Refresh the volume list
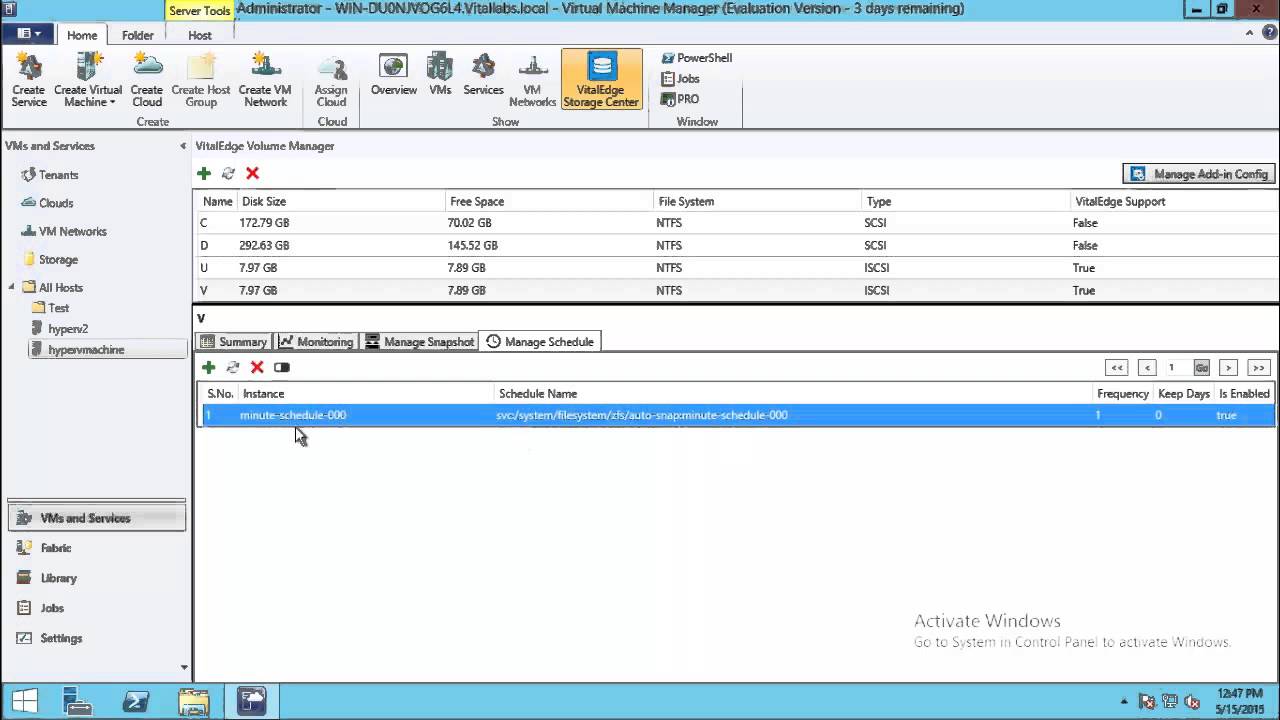Viewport: 1280px width, 720px height. pos(228,174)
